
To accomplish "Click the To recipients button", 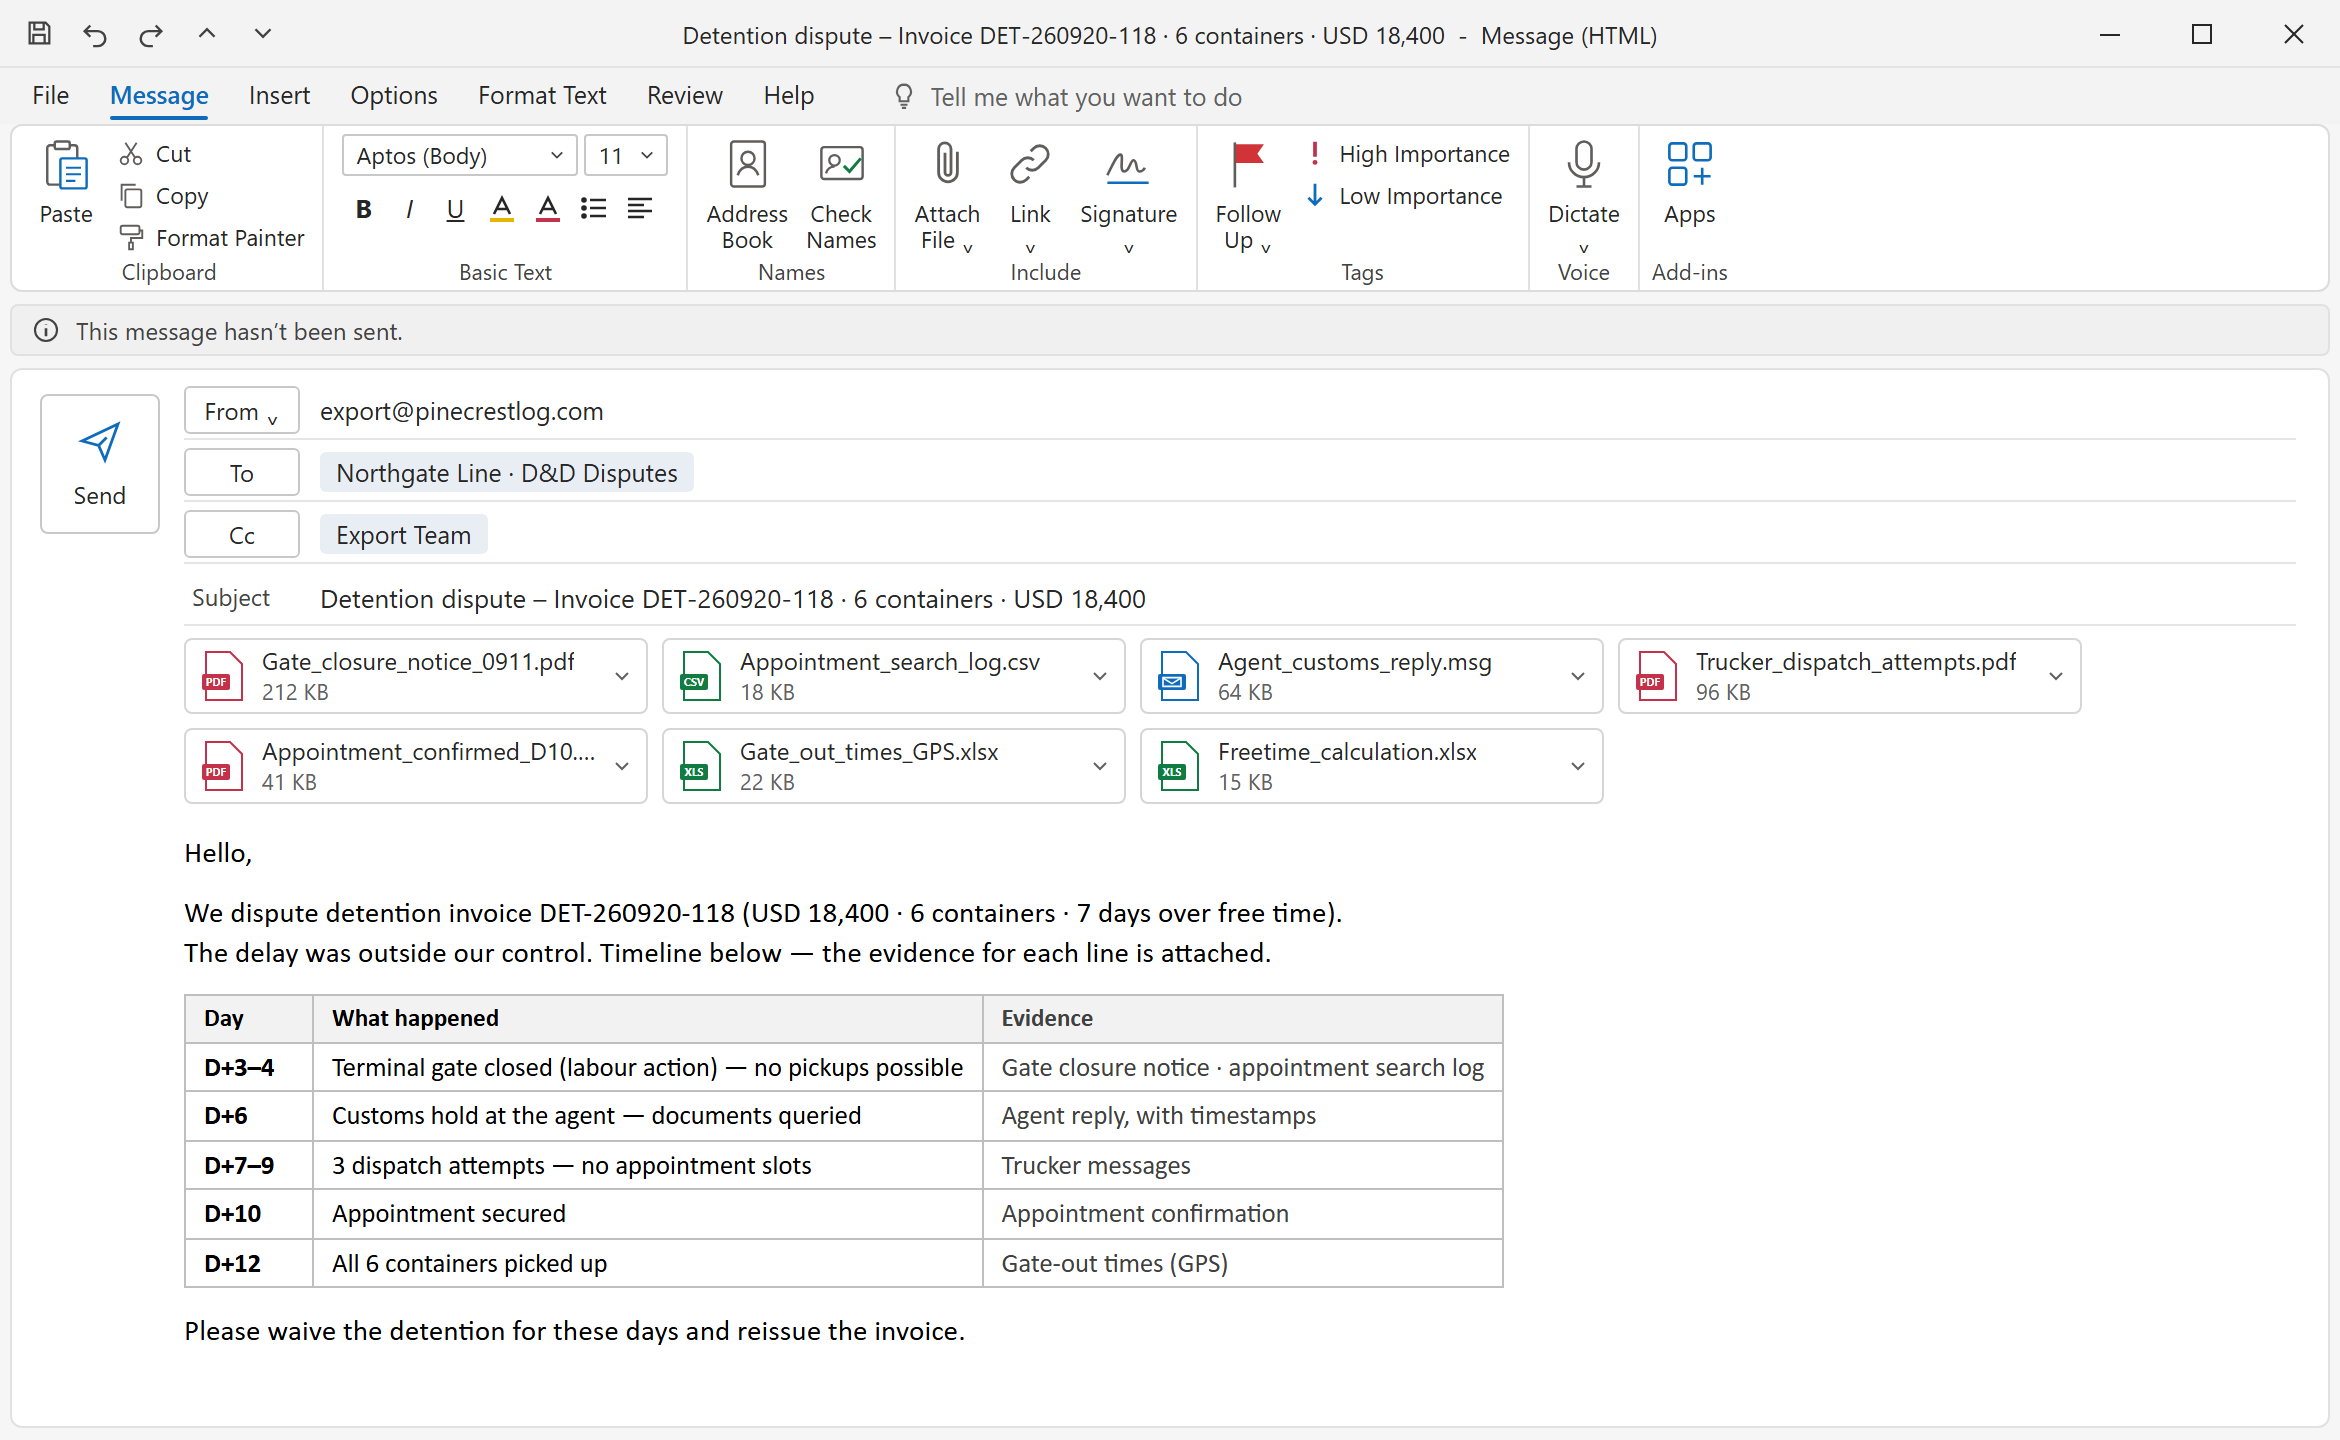I will (242, 473).
